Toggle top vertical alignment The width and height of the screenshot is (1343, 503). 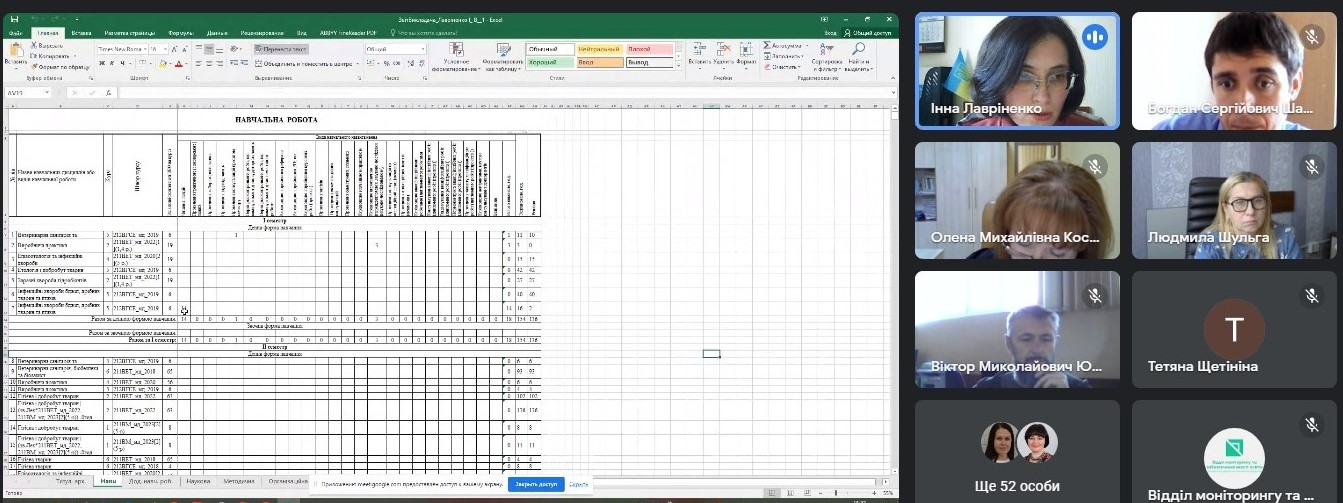click(x=199, y=48)
